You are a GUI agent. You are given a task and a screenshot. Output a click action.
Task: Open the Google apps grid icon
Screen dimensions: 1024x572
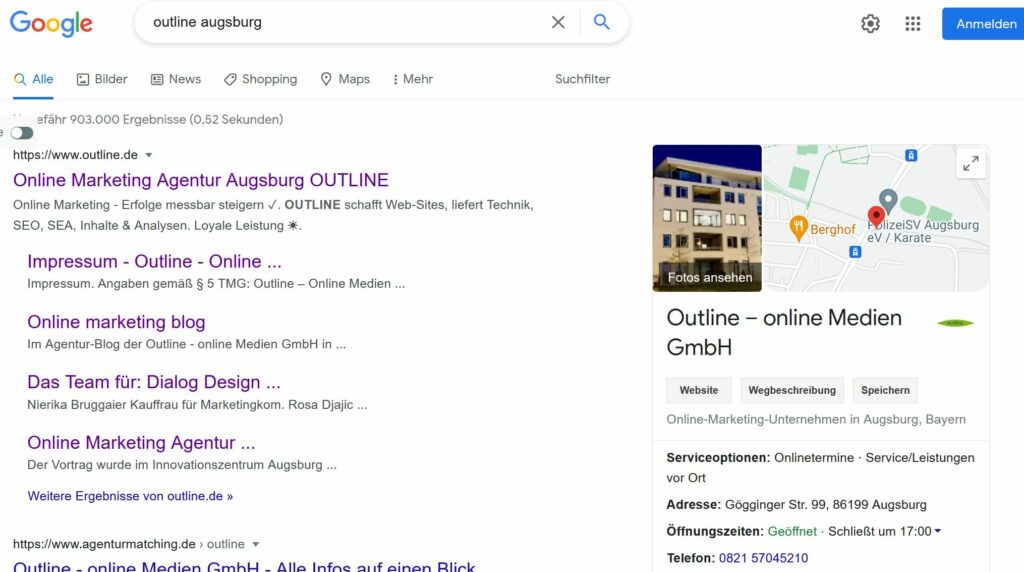pyautogui.click(x=912, y=24)
